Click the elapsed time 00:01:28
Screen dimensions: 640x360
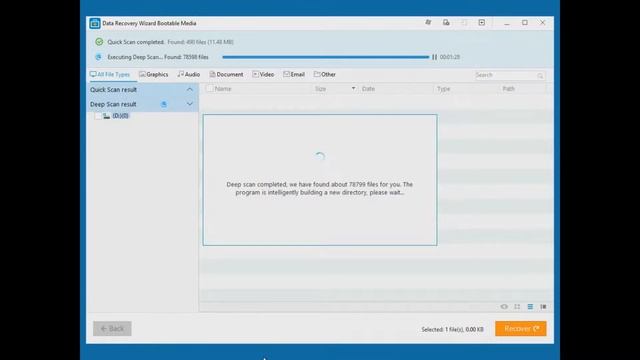click(450, 57)
